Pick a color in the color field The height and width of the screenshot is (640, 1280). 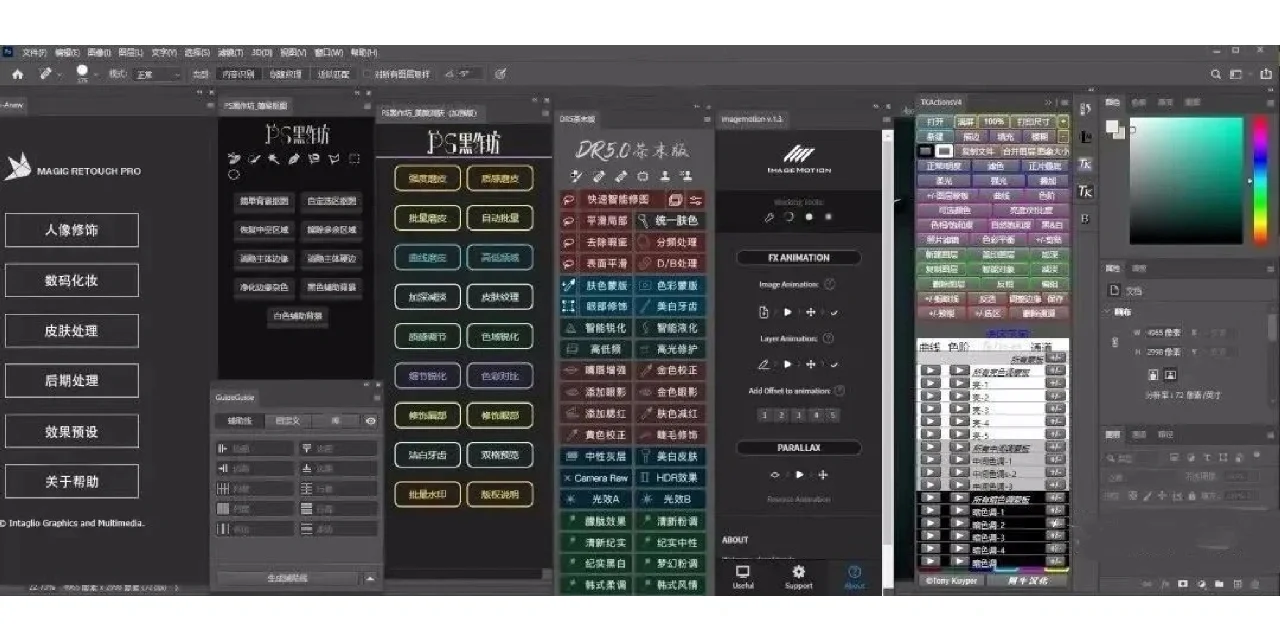[1186, 180]
